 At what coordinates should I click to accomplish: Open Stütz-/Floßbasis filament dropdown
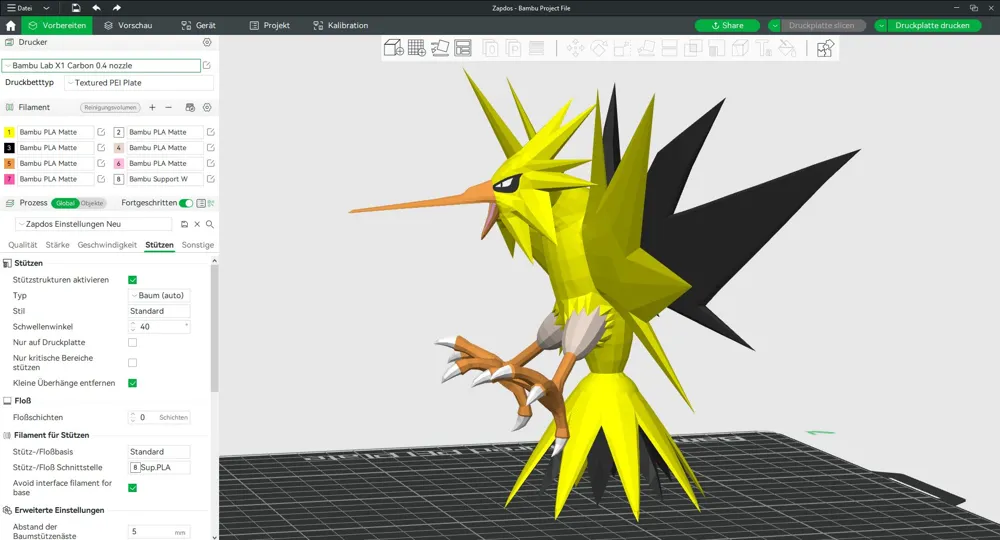159,452
